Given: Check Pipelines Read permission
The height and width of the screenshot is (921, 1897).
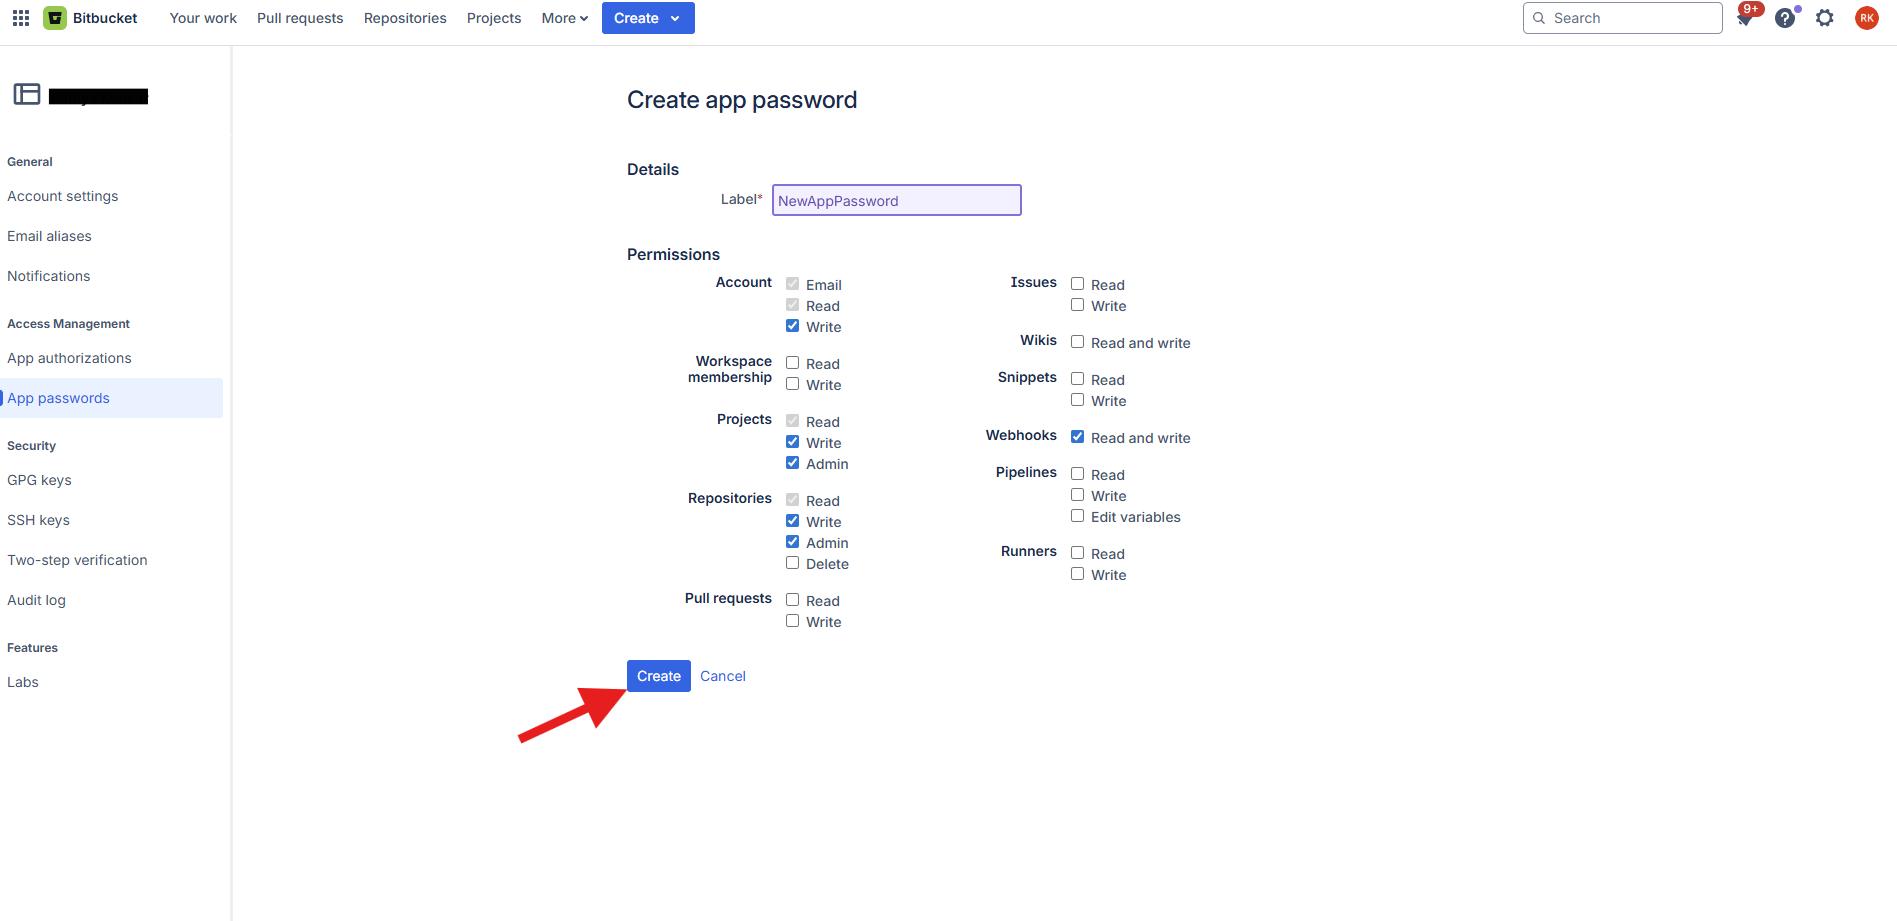Looking at the screenshot, I should pos(1077,474).
